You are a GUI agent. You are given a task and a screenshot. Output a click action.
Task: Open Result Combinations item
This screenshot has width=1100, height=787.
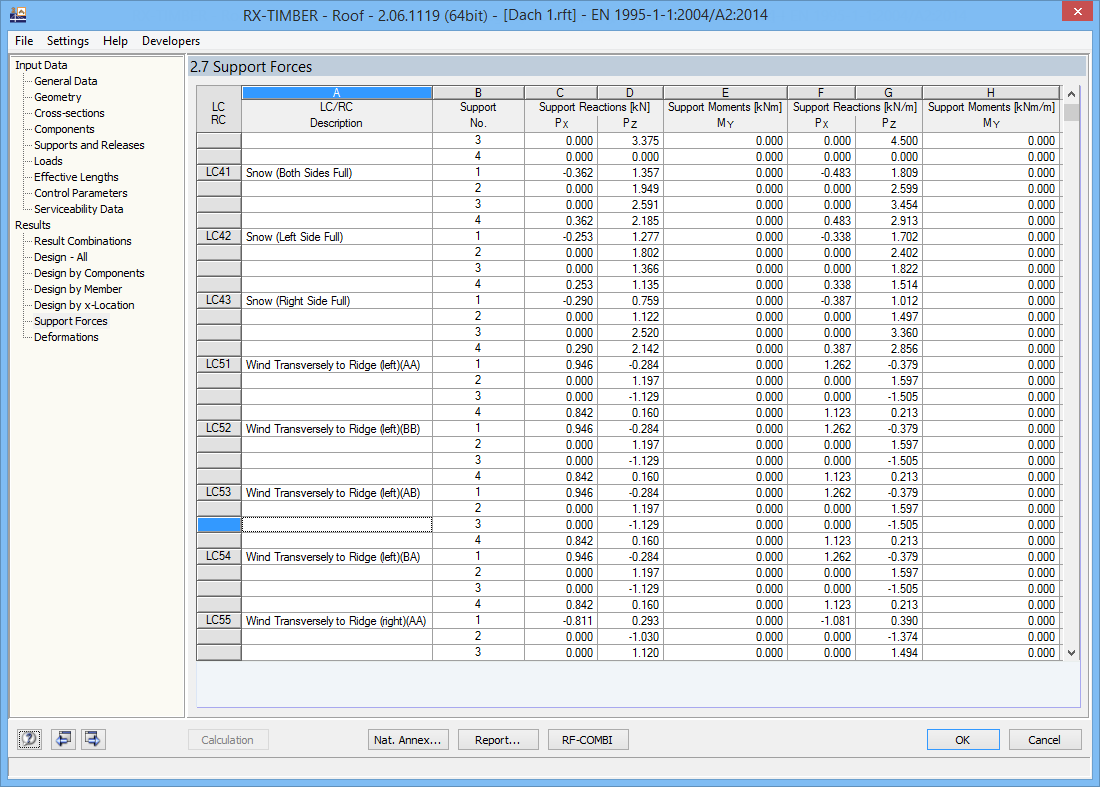pyautogui.click(x=83, y=241)
